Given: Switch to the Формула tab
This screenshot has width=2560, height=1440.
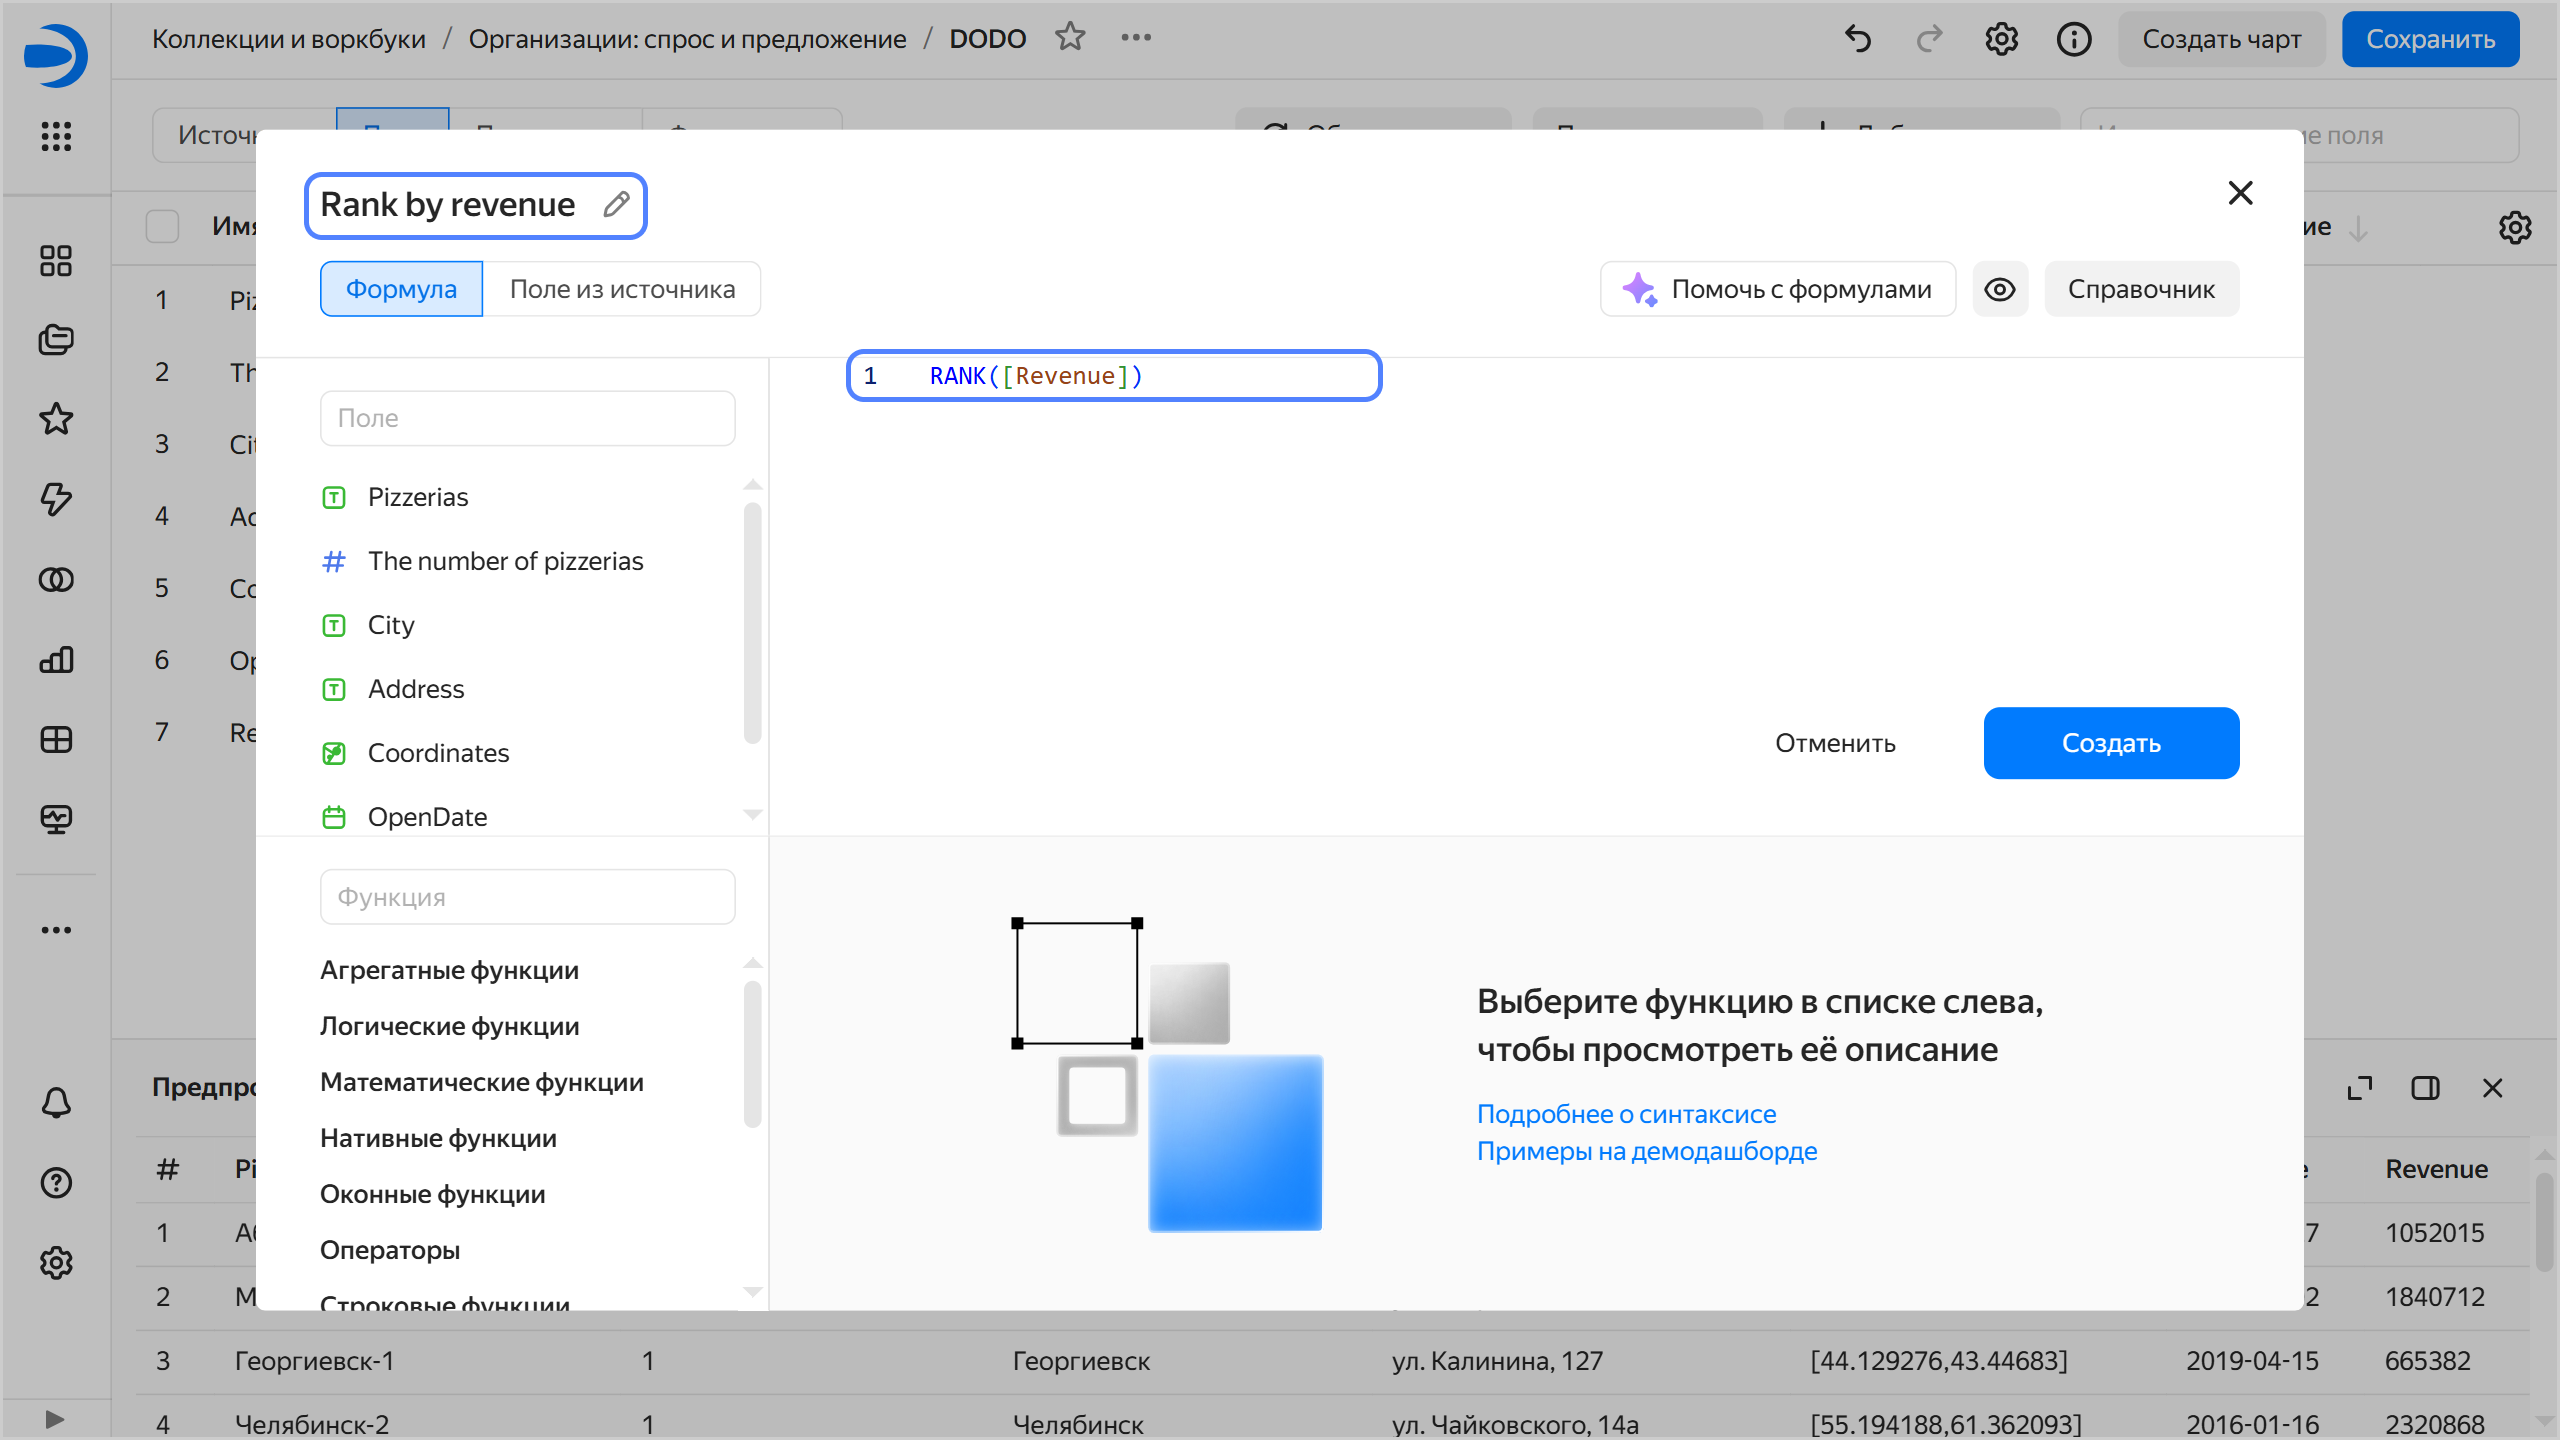Looking at the screenshot, I should click(401, 289).
